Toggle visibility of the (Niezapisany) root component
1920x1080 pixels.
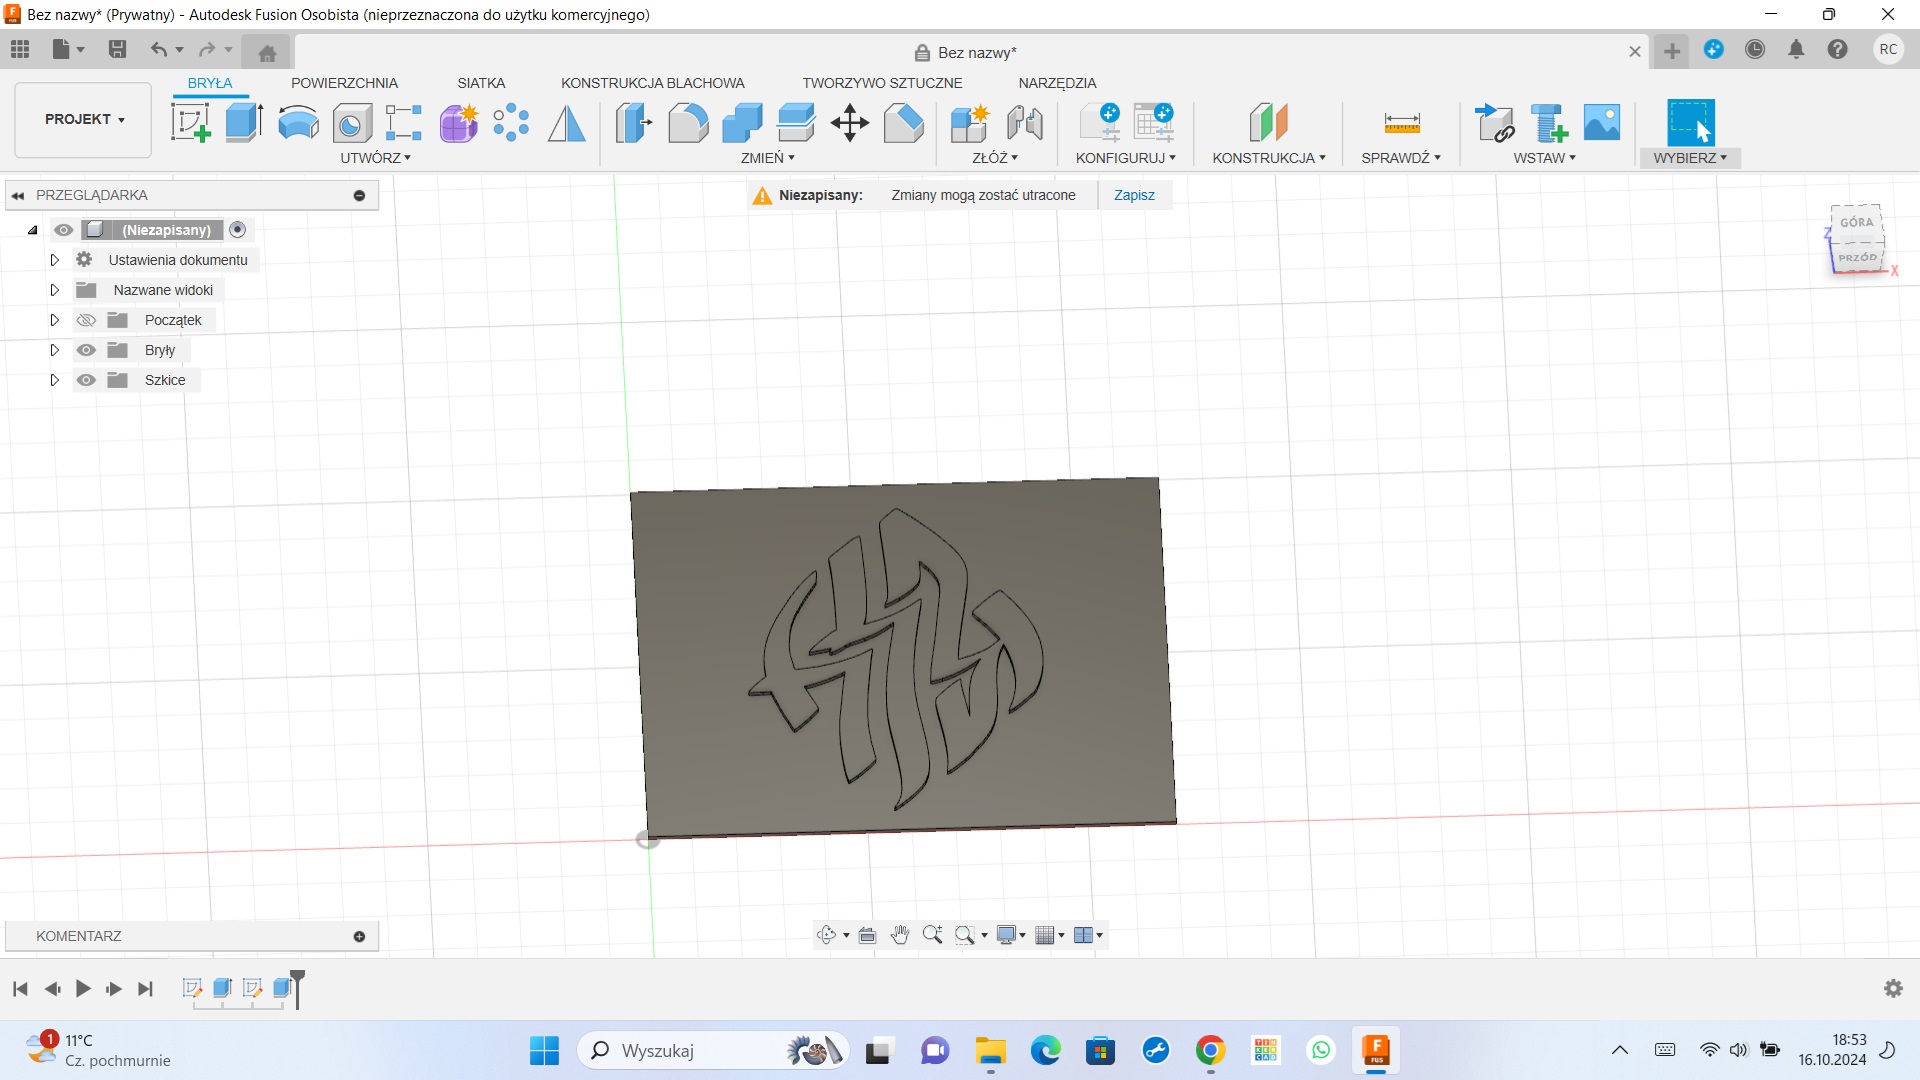(x=63, y=230)
